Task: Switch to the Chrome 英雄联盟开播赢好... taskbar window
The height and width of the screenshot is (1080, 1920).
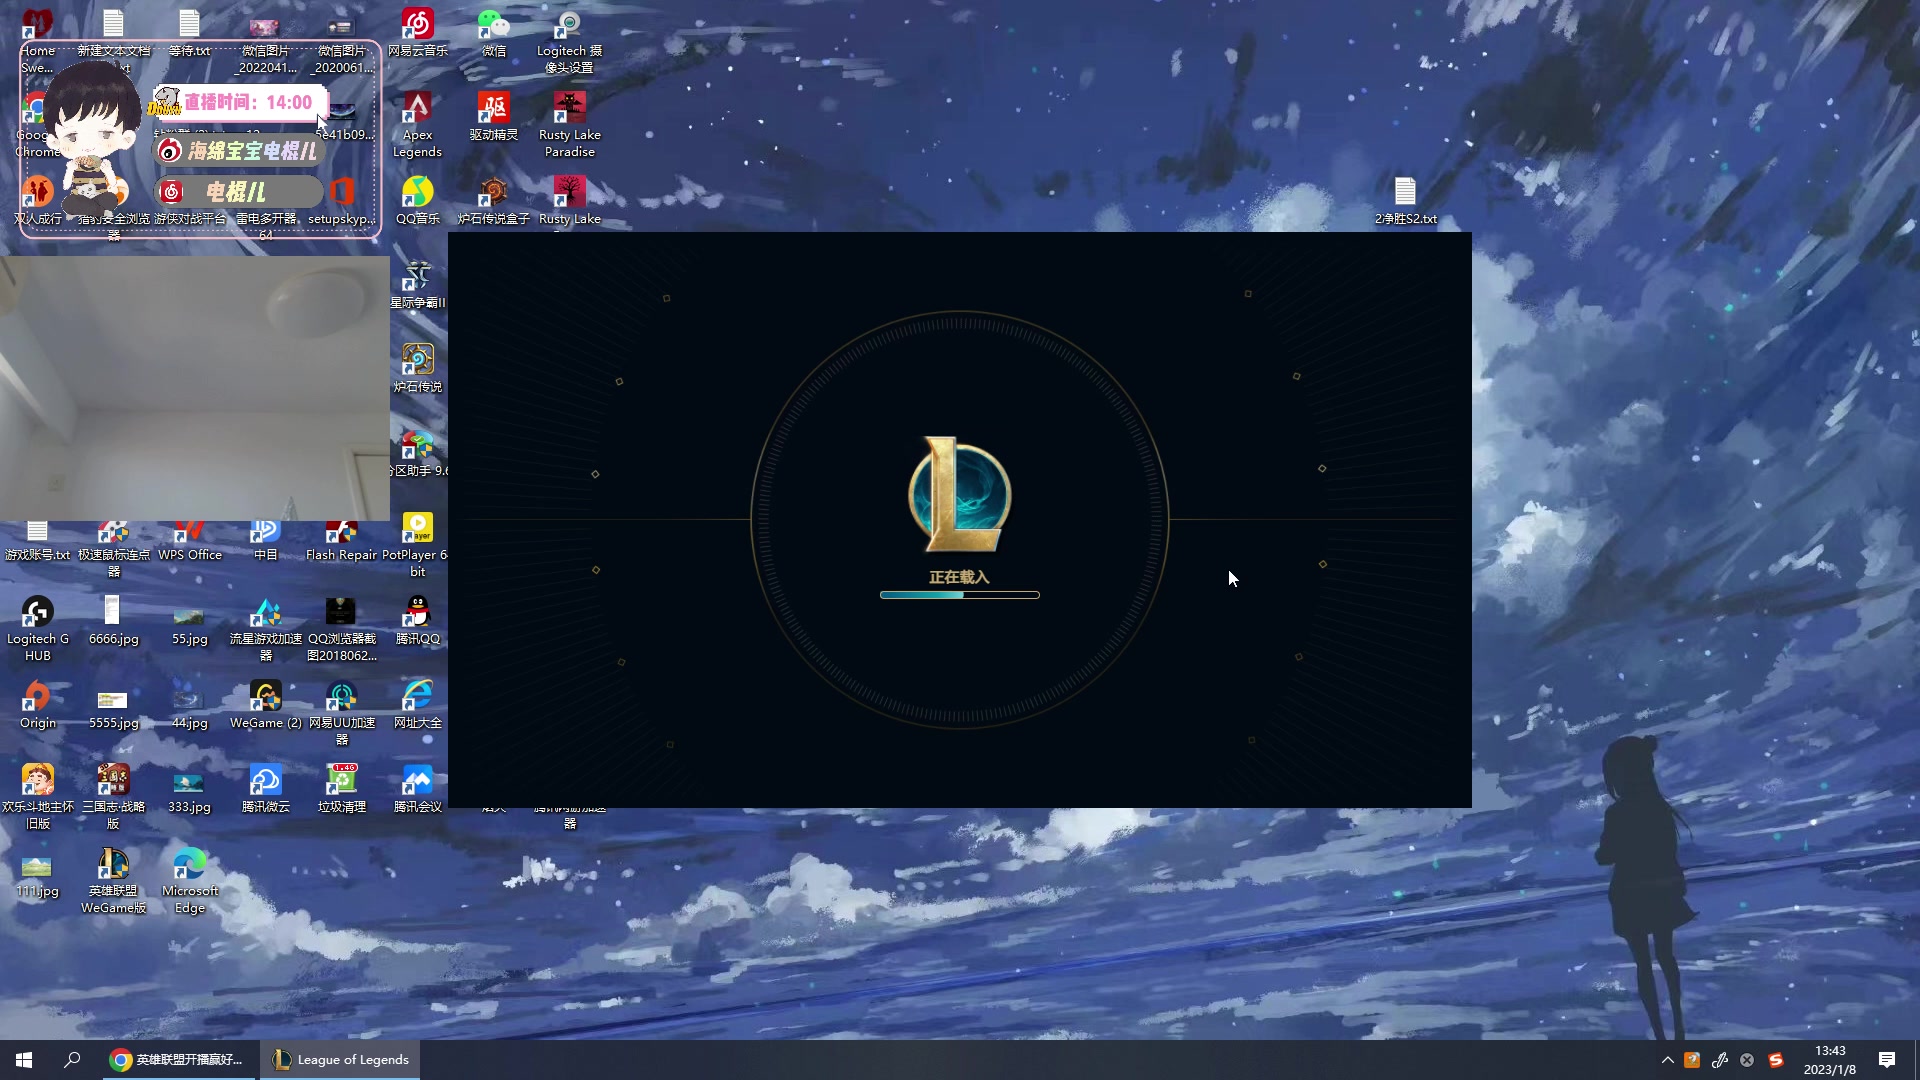Action: pyautogui.click(x=178, y=1060)
